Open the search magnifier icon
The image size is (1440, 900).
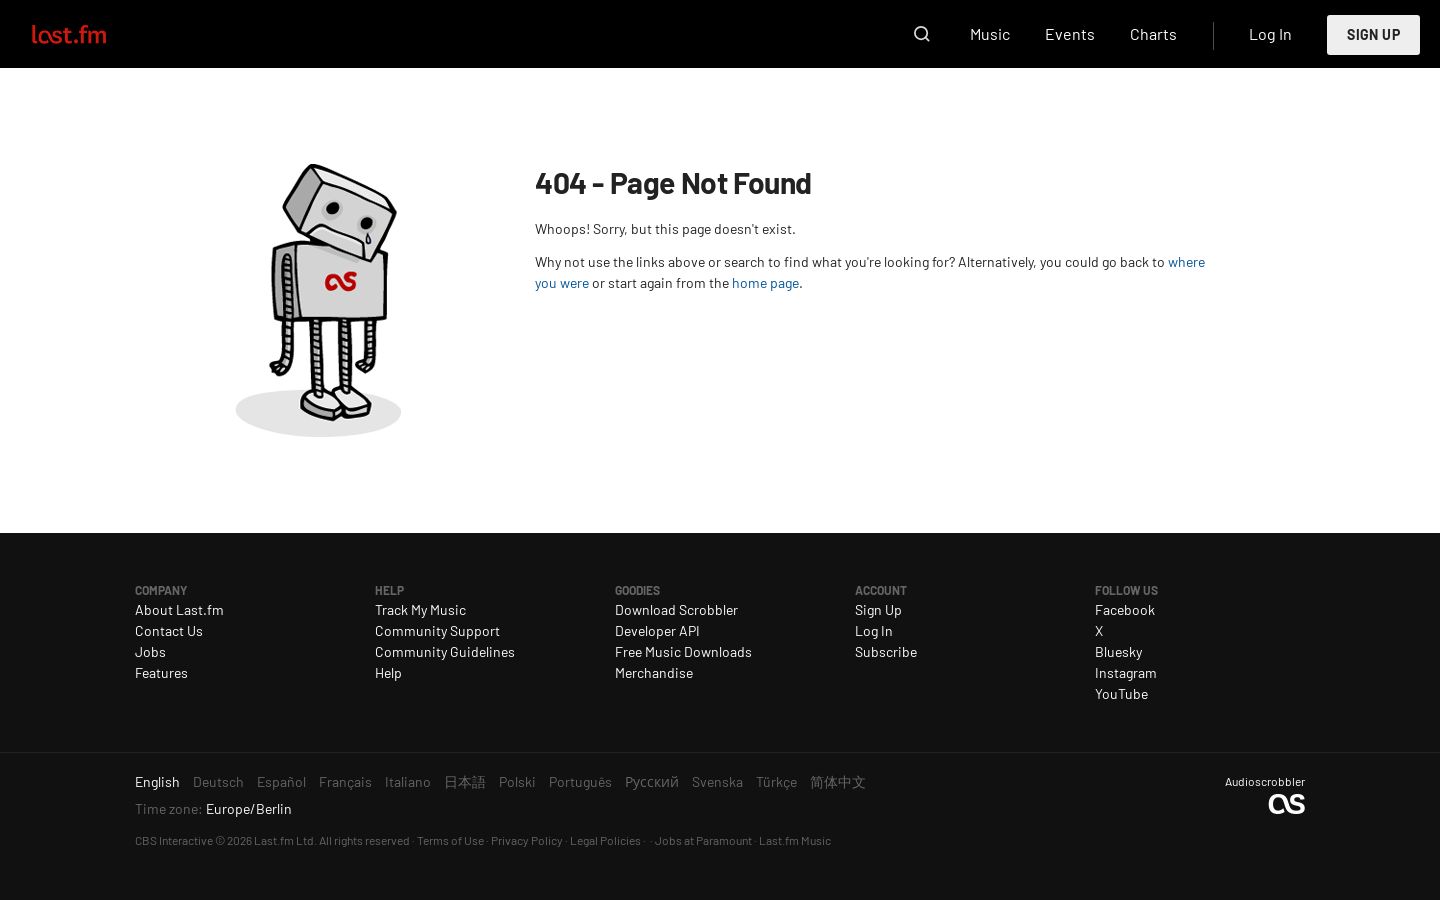tap(922, 34)
